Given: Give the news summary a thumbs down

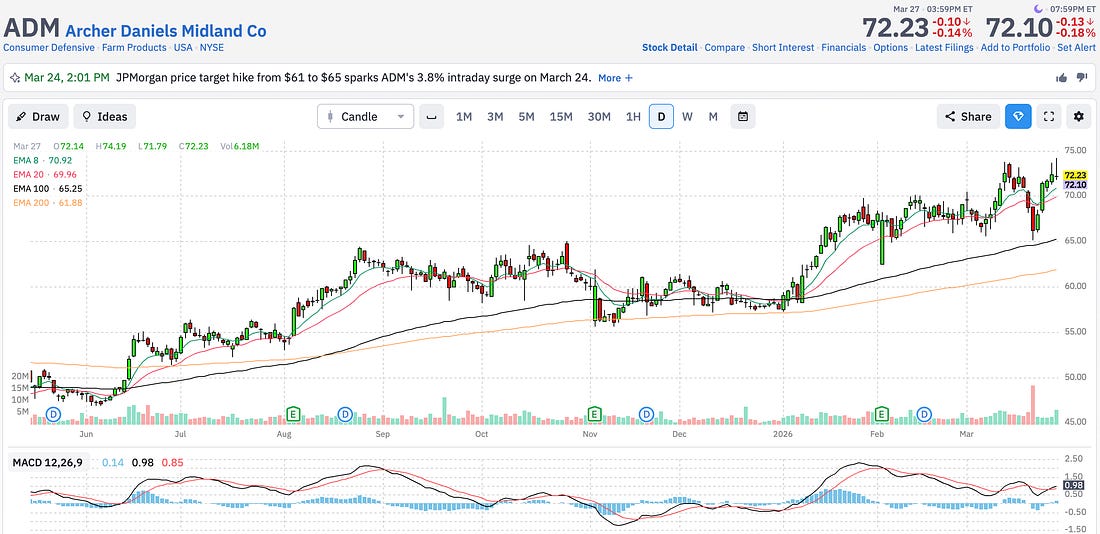Looking at the screenshot, I should [x=1082, y=78].
